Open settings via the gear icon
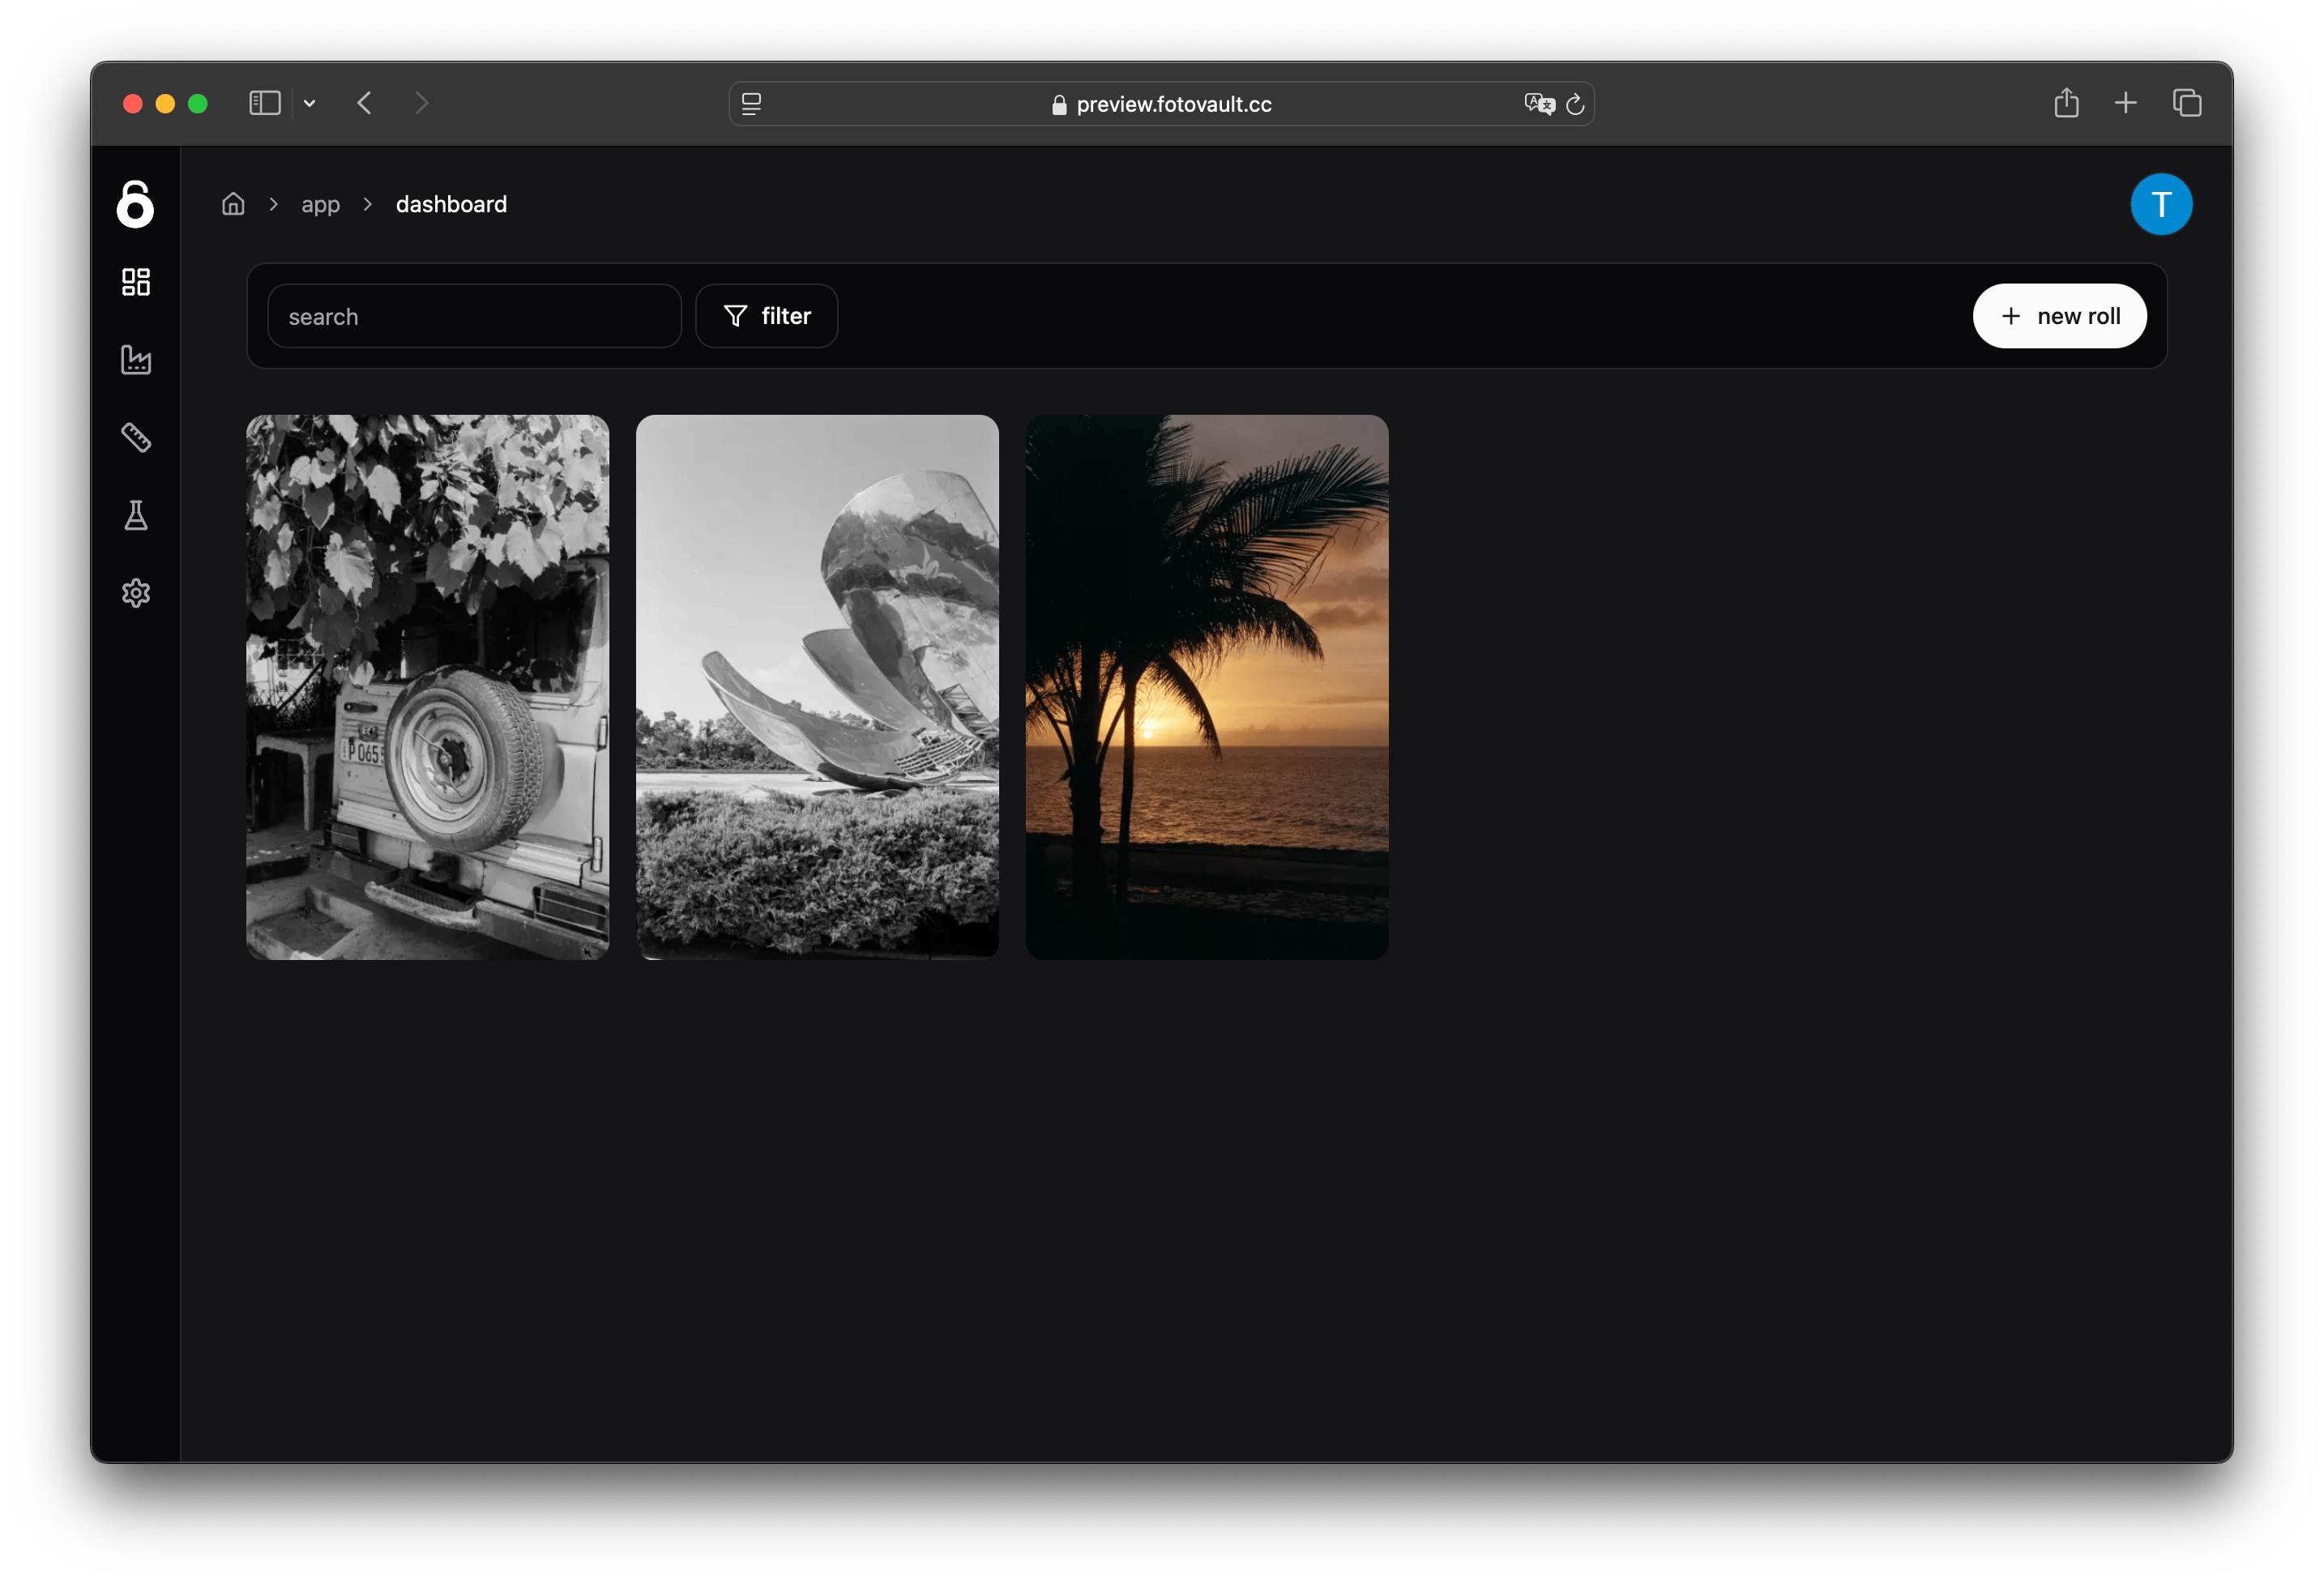This screenshot has width=2324, height=1583. [136, 592]
